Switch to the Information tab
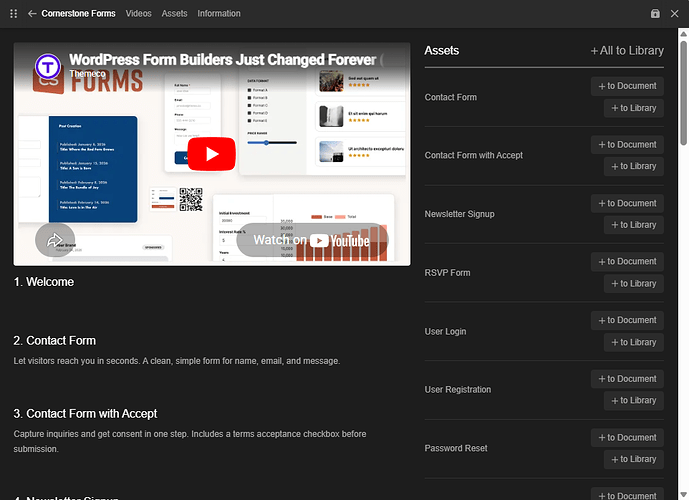Image resolution: width=689 pixels, height=500 pixels. point(219,14)
